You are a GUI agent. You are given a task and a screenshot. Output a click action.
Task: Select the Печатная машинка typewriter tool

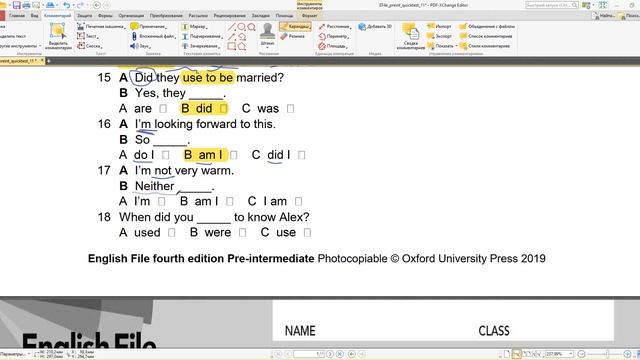pos(100,27)
